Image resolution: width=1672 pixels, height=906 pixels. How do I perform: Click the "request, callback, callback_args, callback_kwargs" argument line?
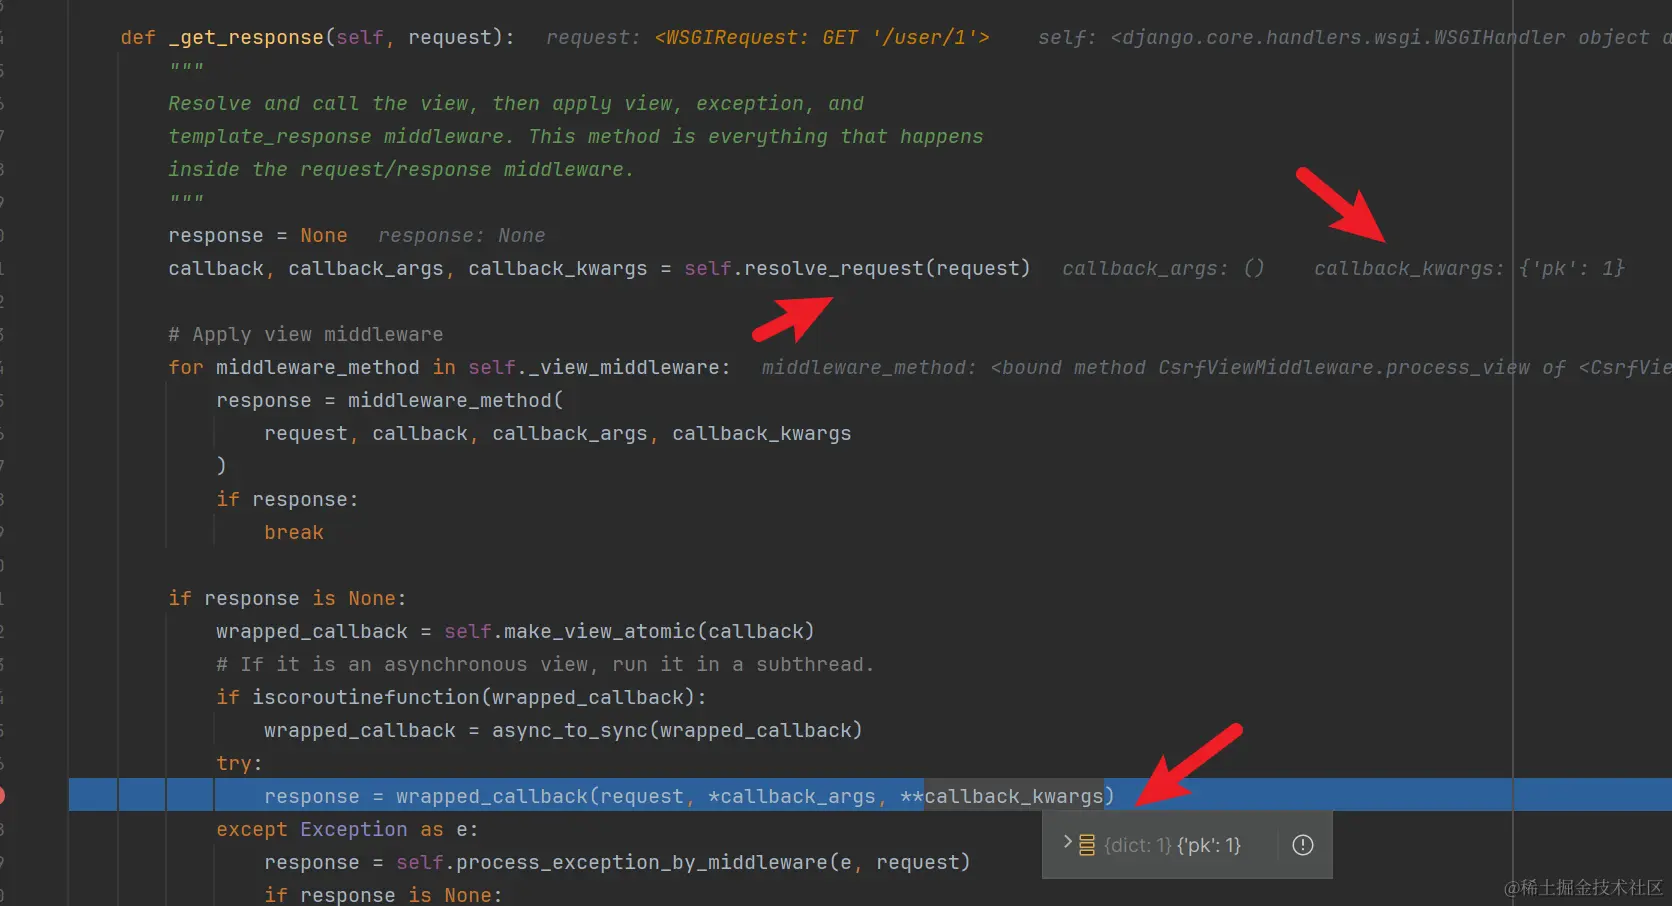coord(558,433)
